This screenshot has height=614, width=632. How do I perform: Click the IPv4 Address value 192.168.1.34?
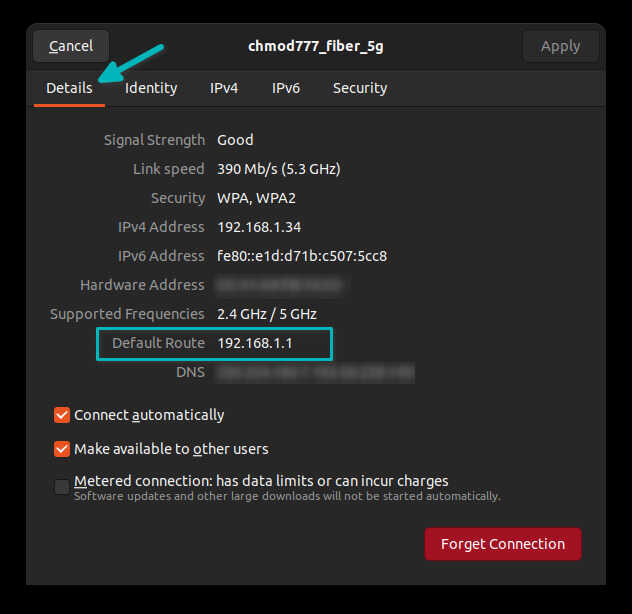[x=259, y=227]
